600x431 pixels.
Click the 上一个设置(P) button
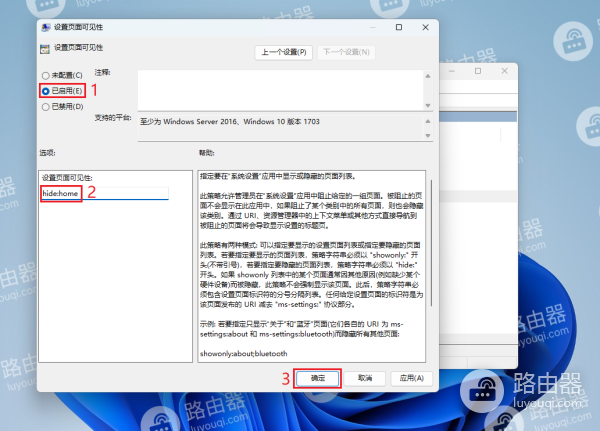[284, 52]
